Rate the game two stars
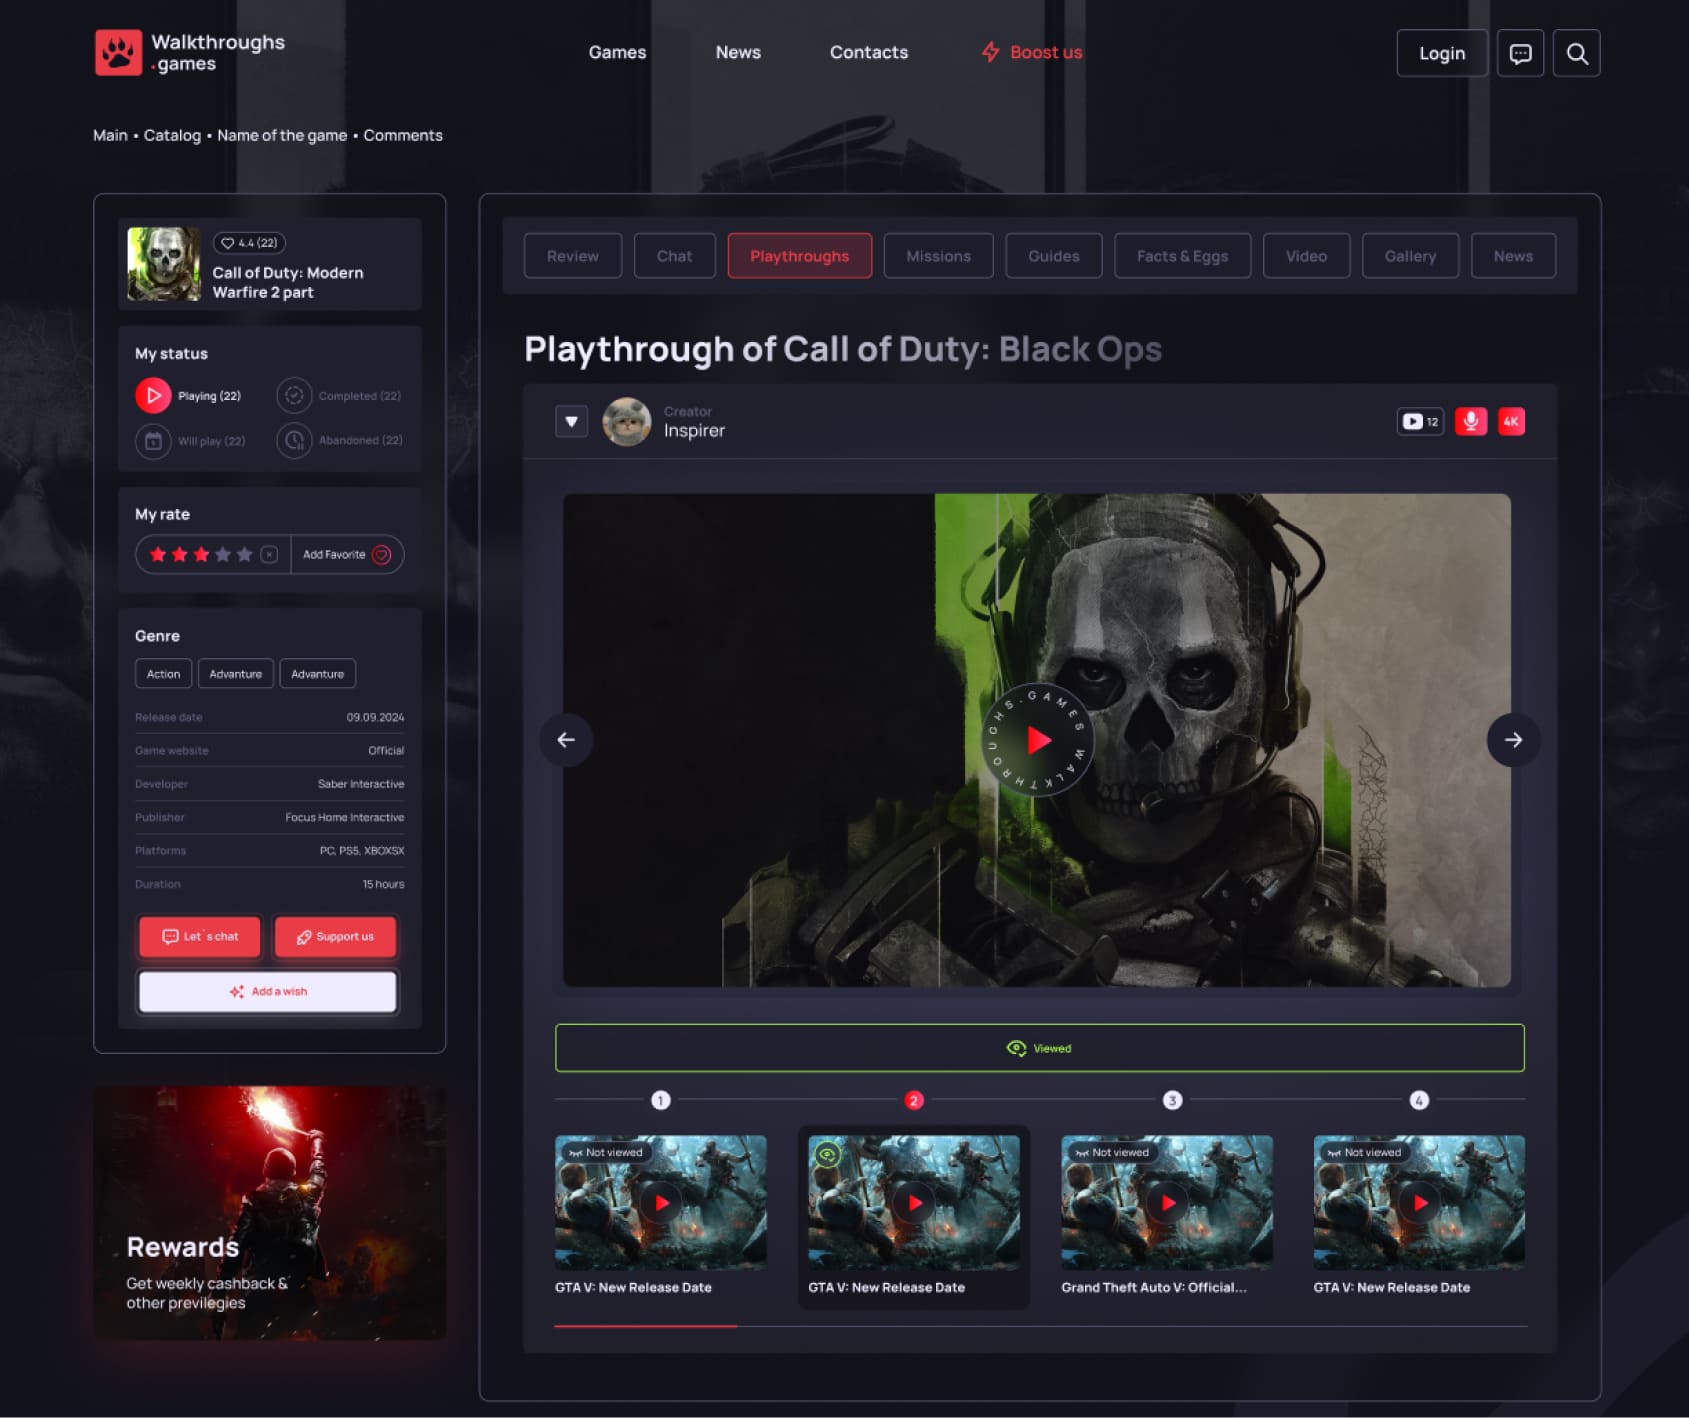This screenshot has width=1689, height=1418. 180,554
